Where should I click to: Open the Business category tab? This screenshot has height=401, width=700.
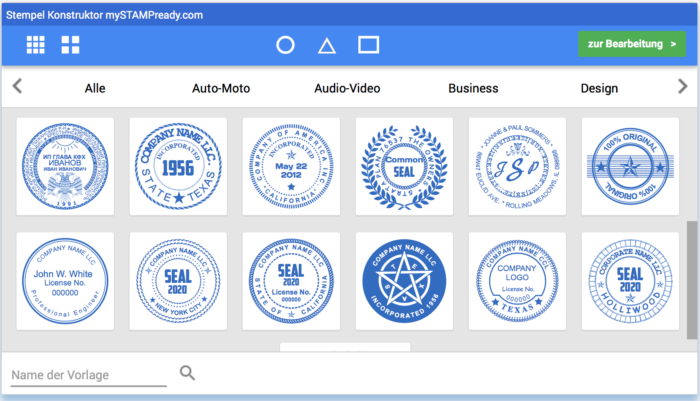pos(473,88)
